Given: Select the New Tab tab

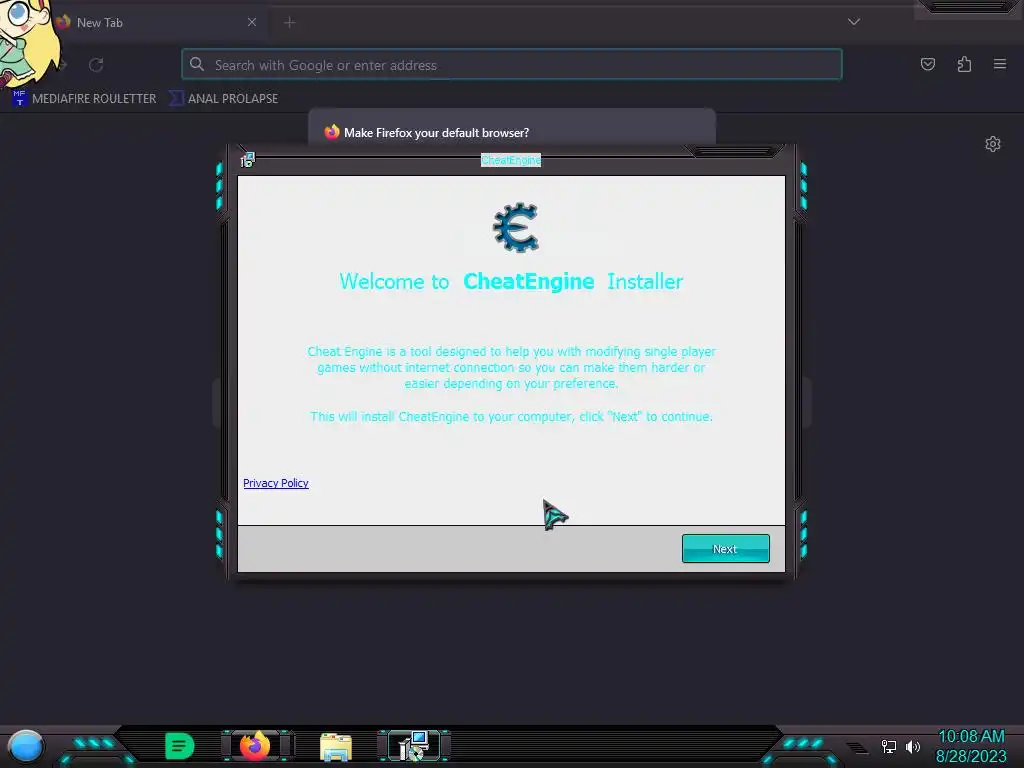Looking at the screenshot, I should pos(157,22).
